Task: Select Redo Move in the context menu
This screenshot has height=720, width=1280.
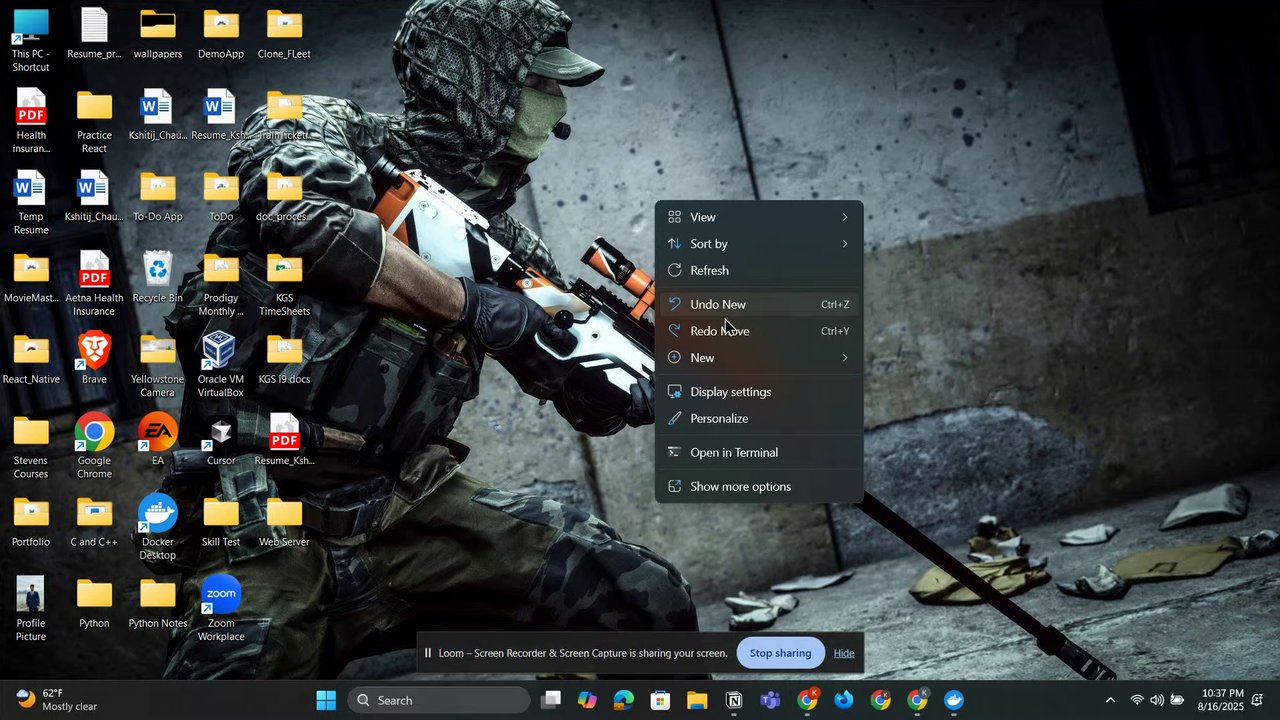Action: click(759, 331)
